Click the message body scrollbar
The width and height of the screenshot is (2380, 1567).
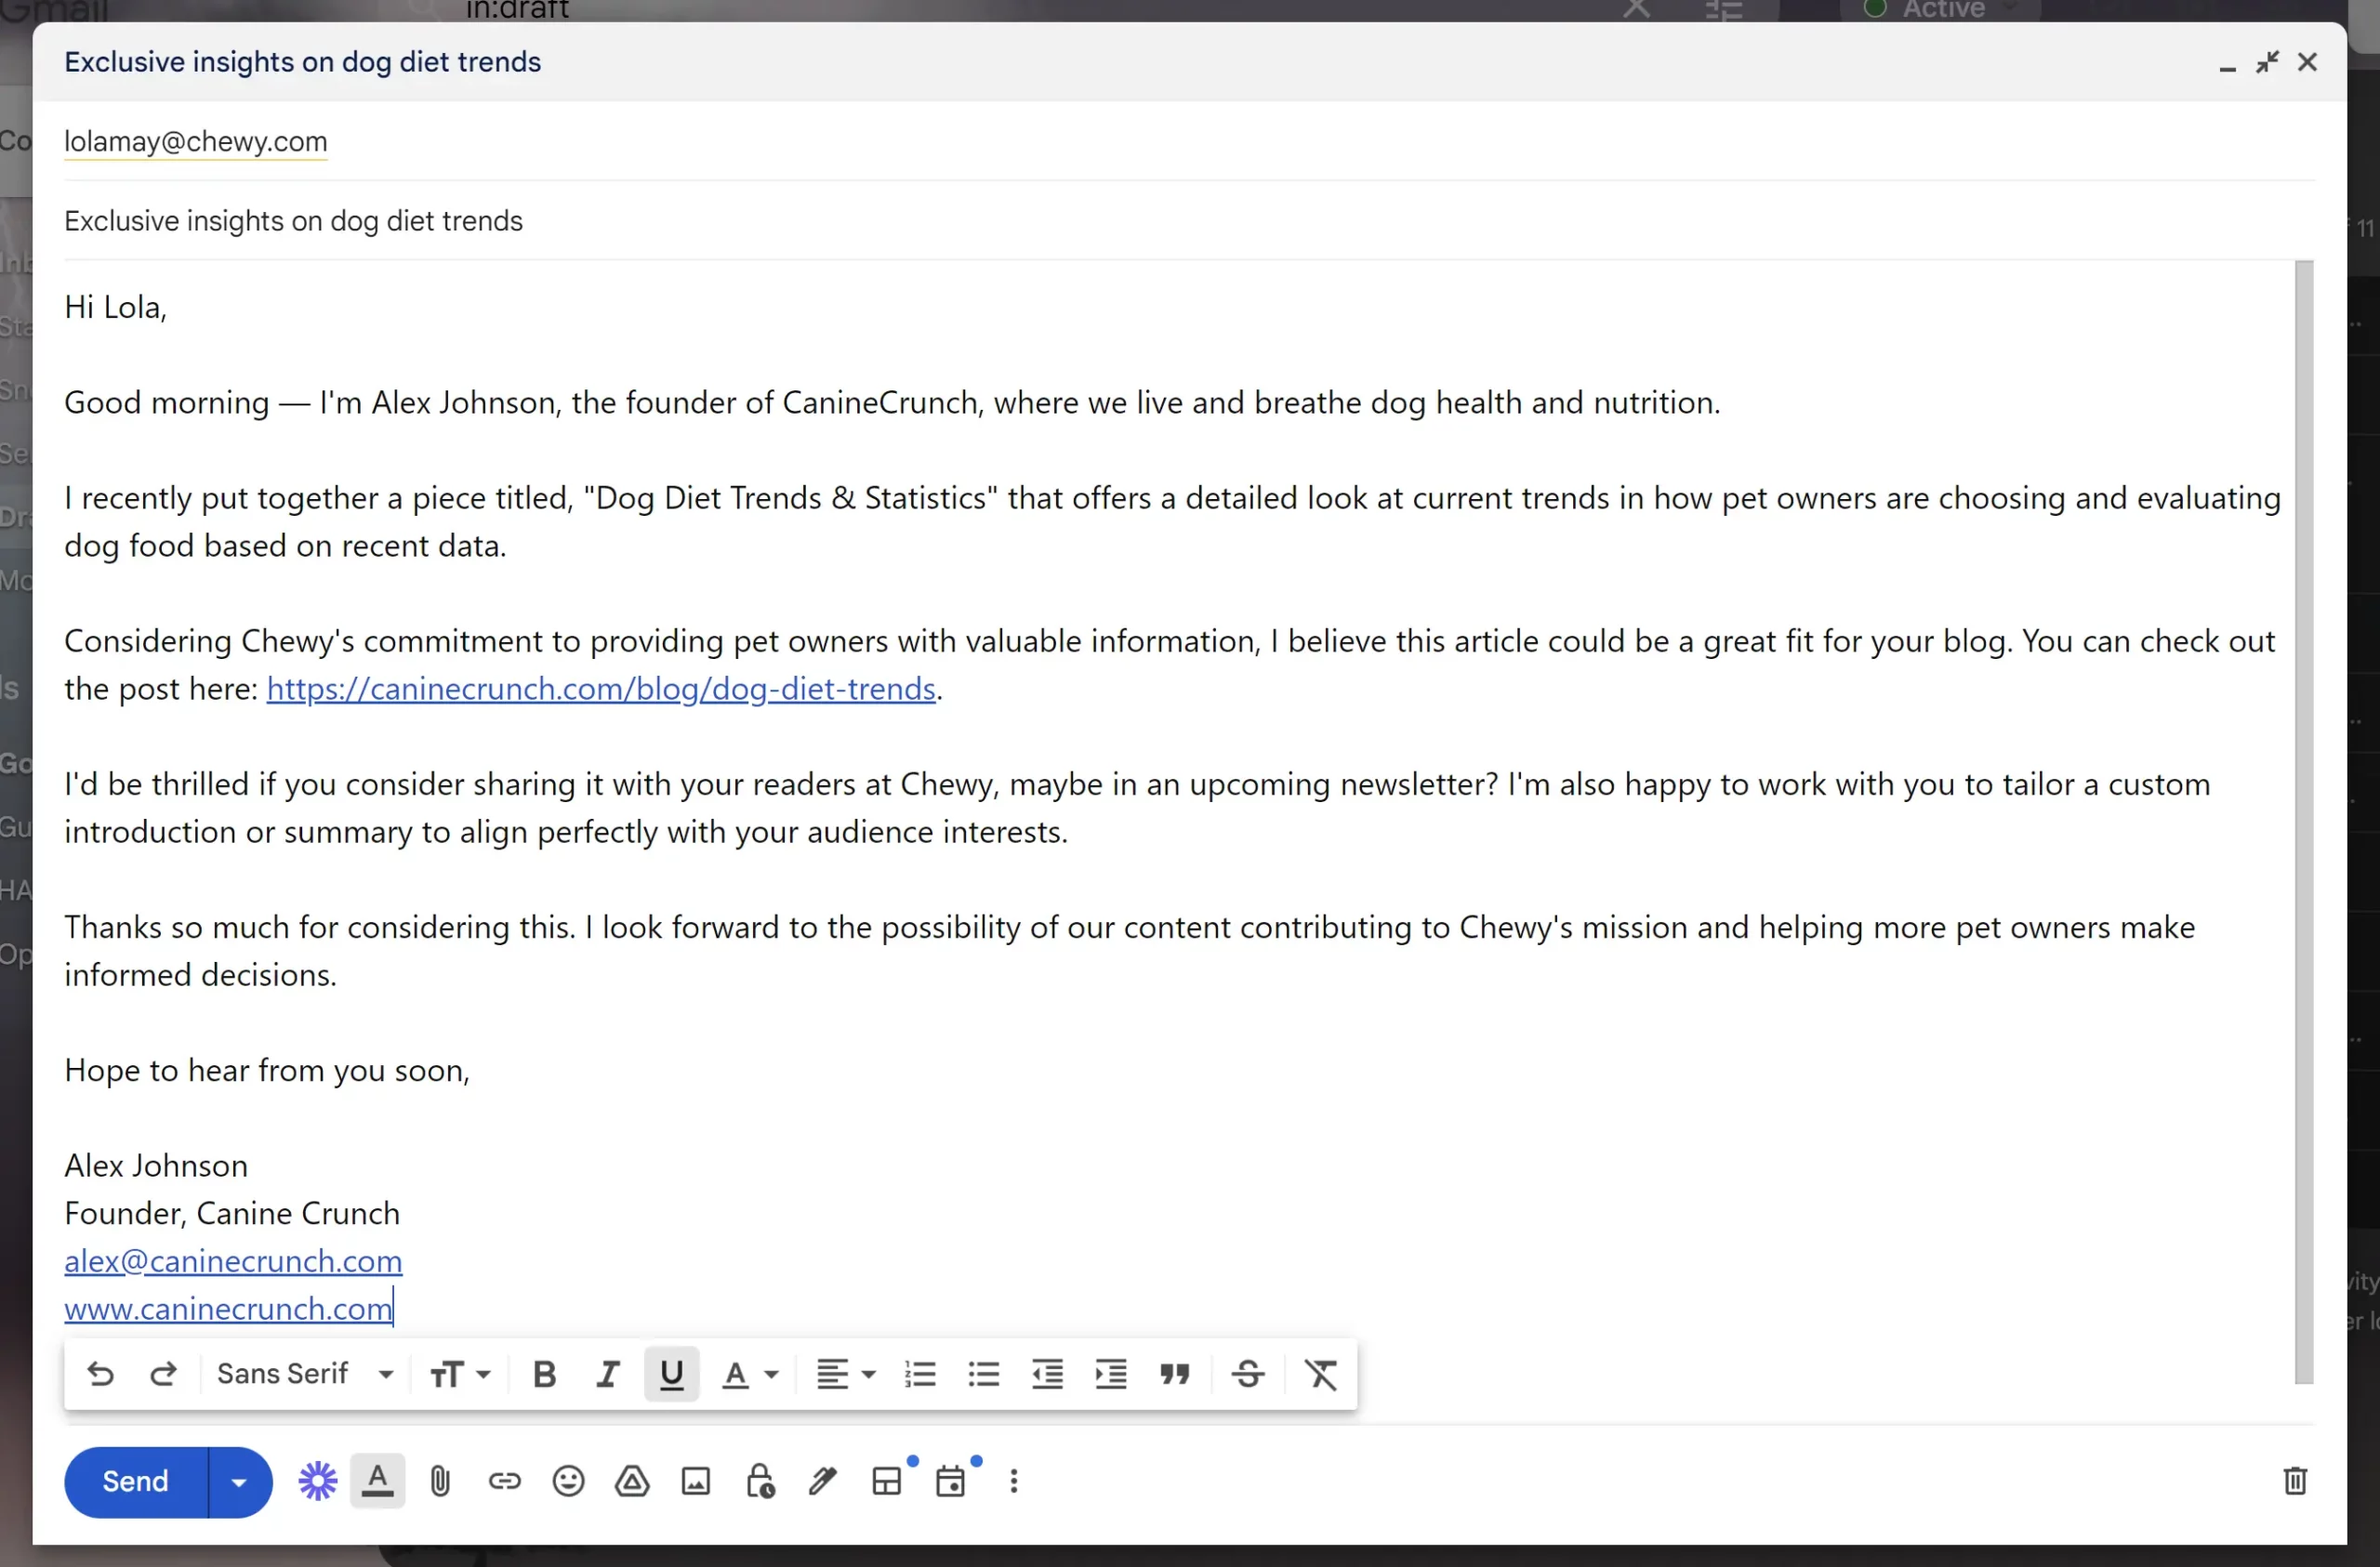(x=2303, y=822)
